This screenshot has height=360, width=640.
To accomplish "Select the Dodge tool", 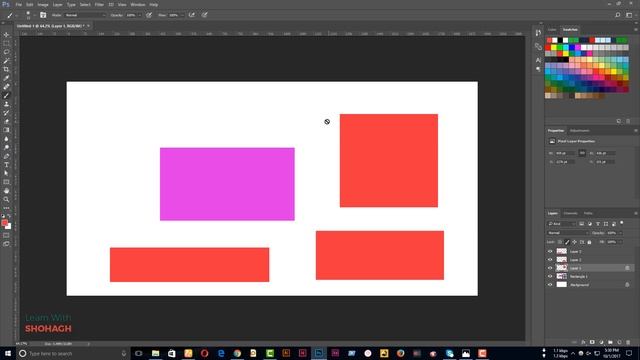I will 6,147.
